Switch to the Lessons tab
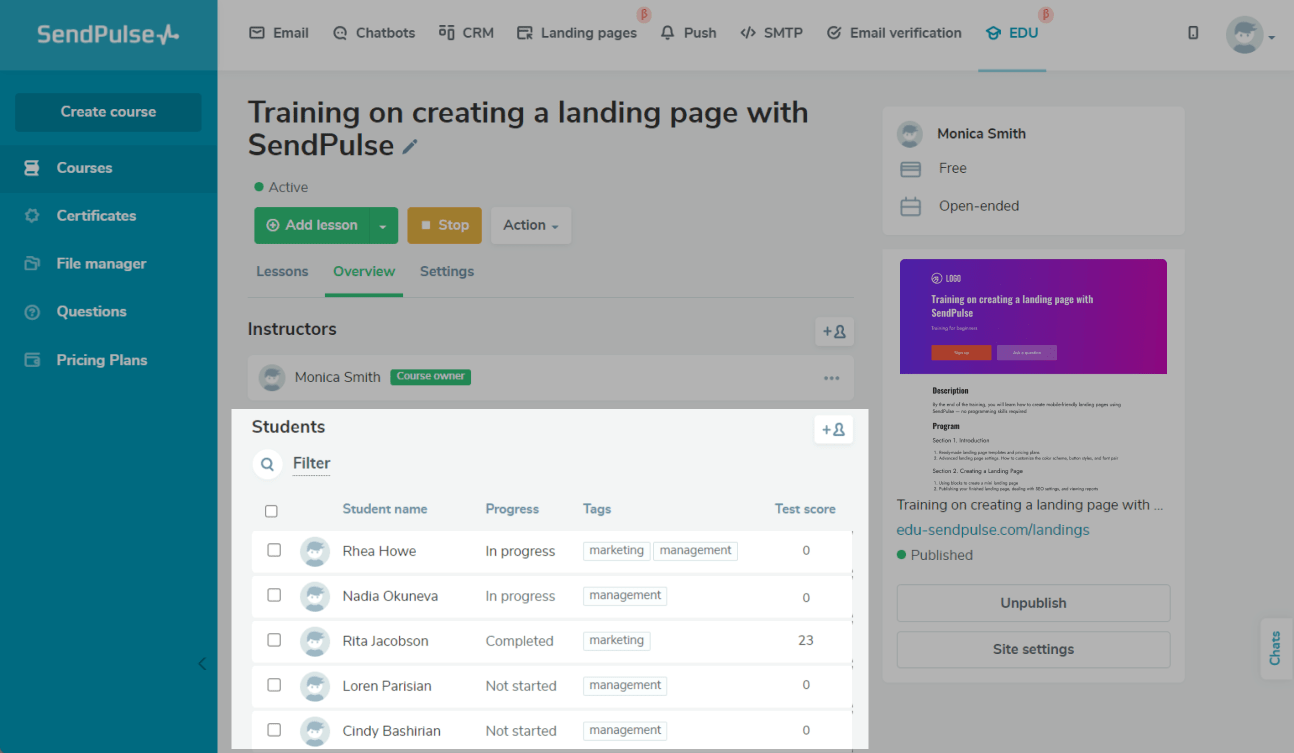1294x753 pixels. point(282,272)
